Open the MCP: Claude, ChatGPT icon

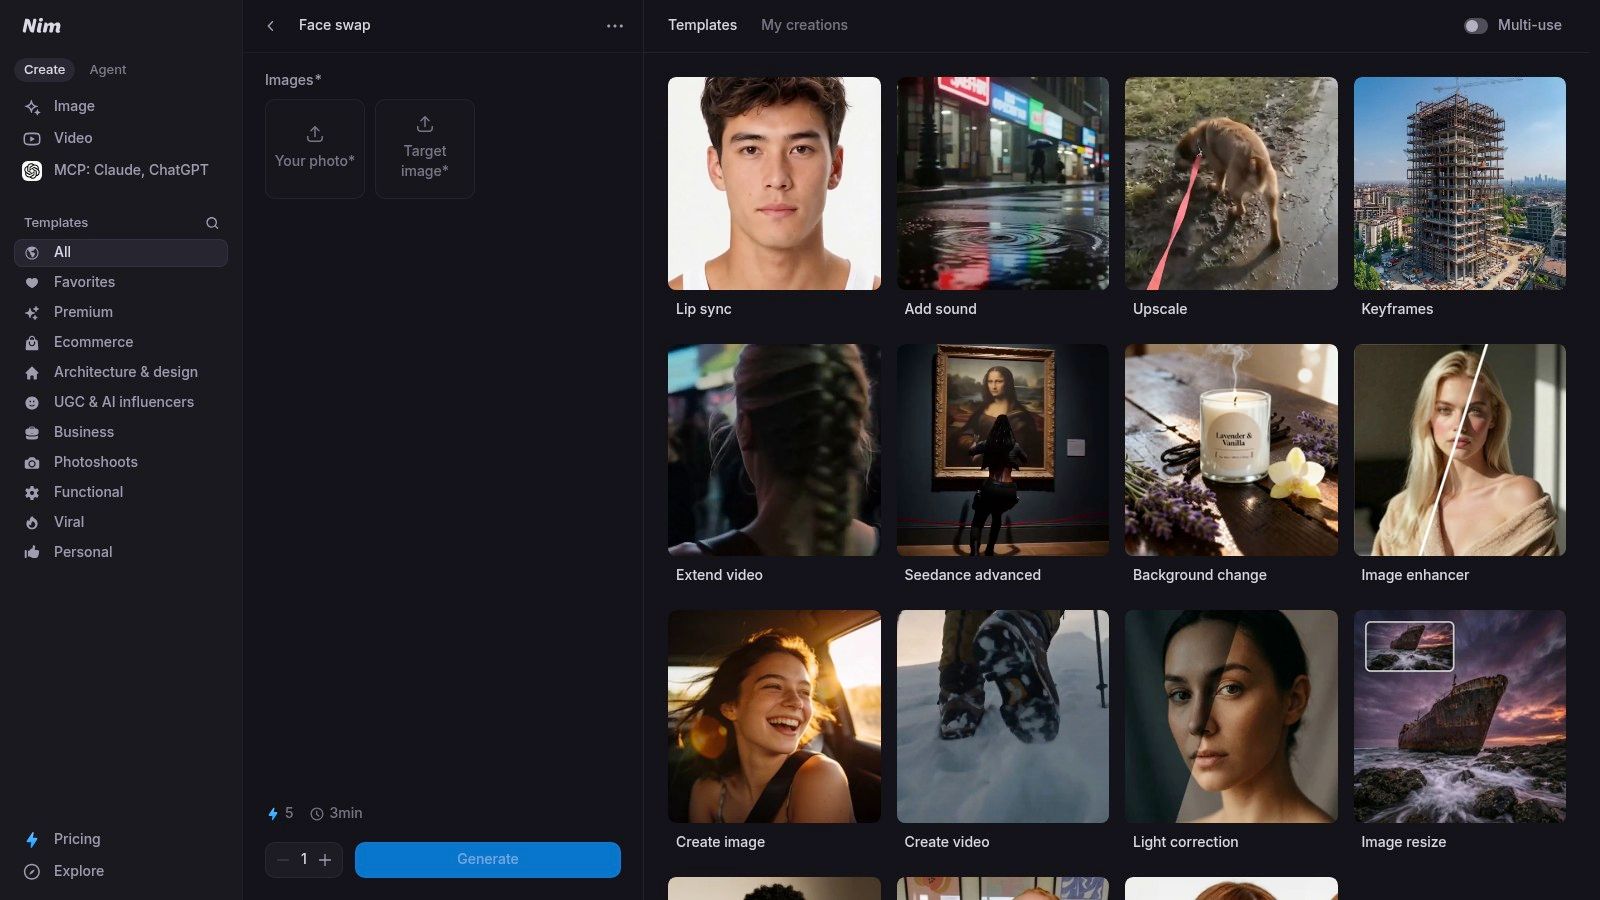tap(32, 171)
